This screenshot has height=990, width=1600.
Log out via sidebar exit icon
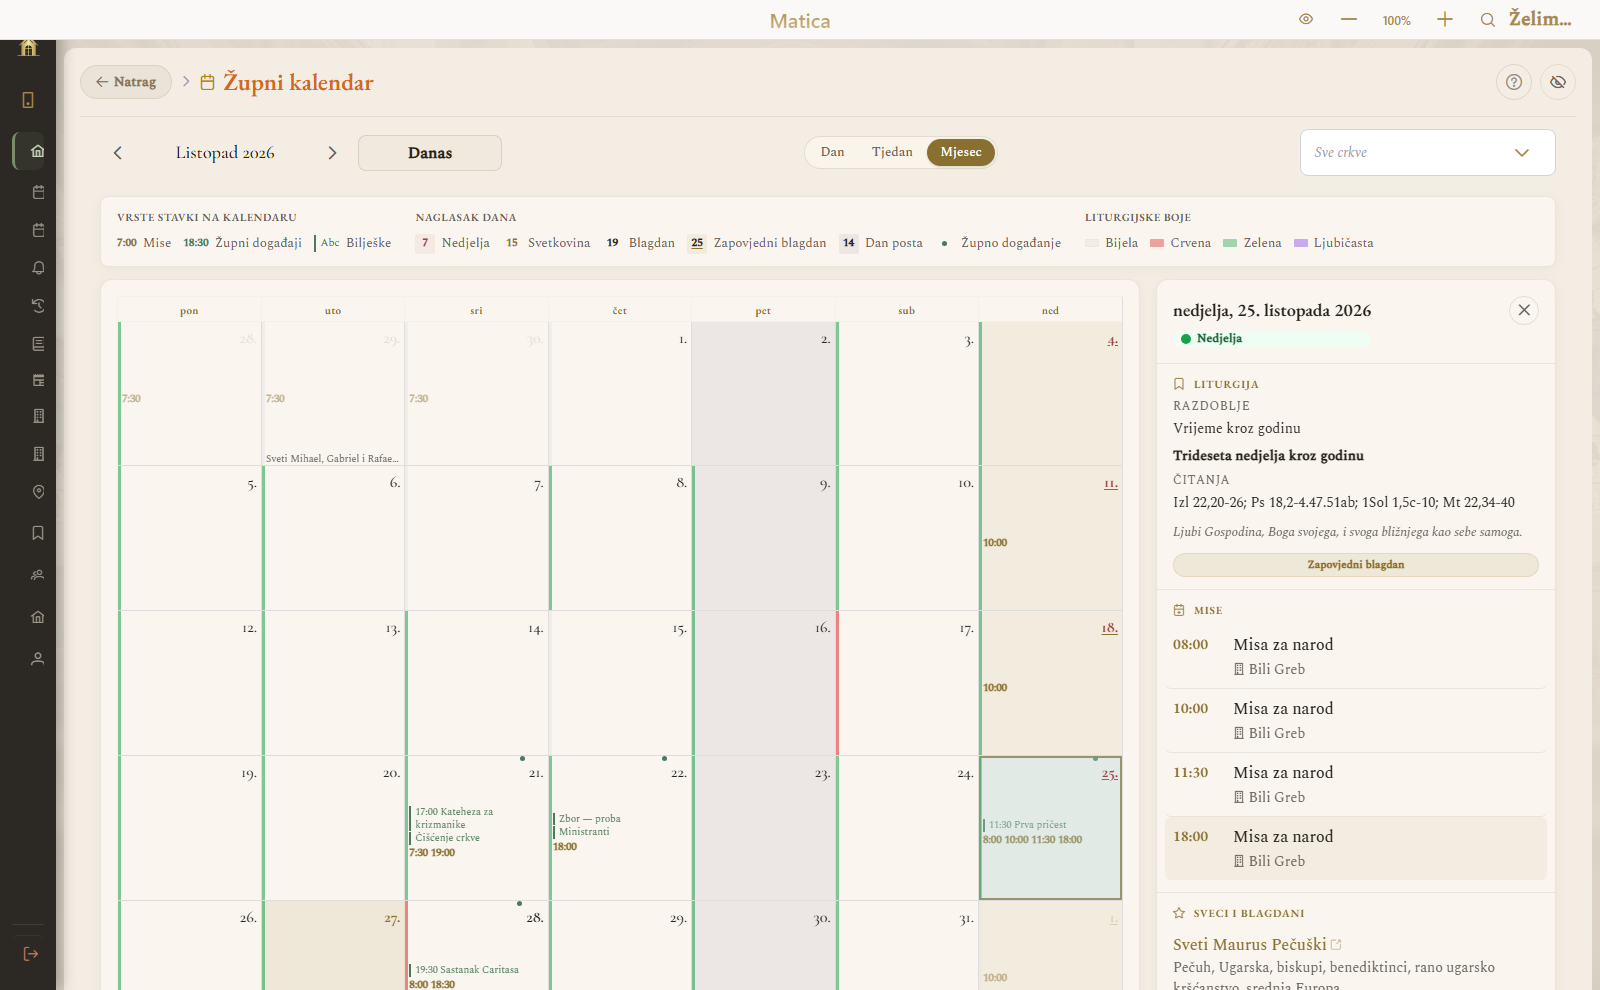coord(30,954)
